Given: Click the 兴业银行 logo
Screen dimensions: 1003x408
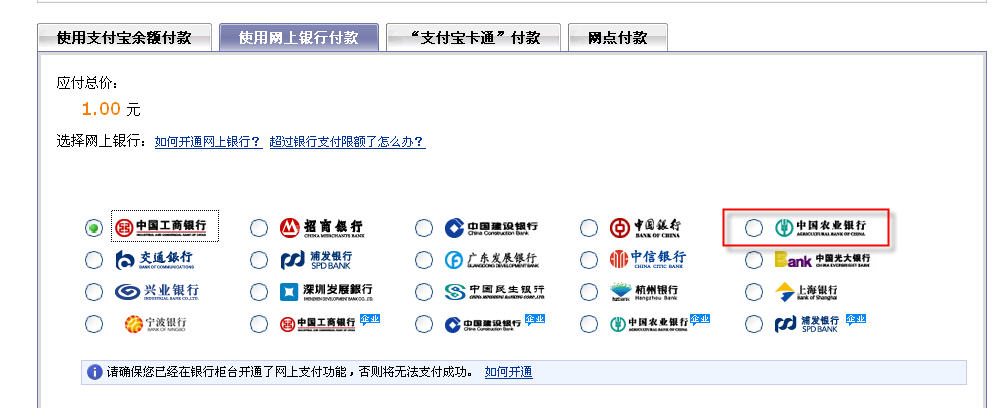Looking at the screenshot, I should pyautogui.click(x=157, y=292).
